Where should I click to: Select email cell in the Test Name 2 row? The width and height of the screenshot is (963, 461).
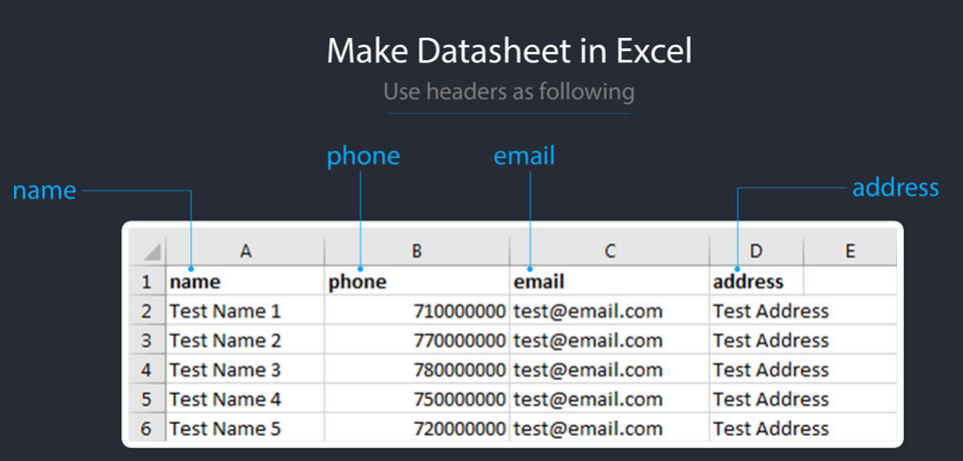(x=609, y=340)
